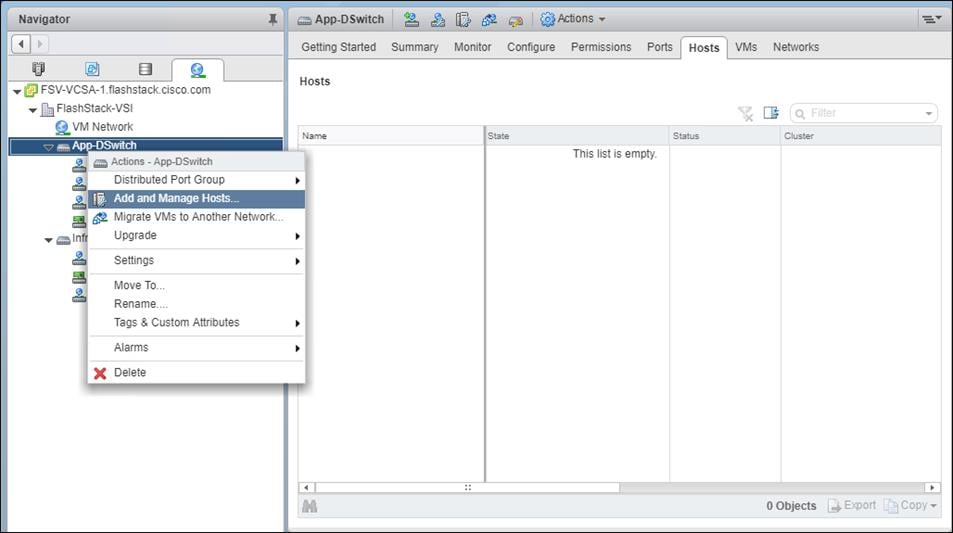This screenshot has width=953, height=533.
Task: Click the green uplink group icon under Infra switch
Action: pos(79,277)
